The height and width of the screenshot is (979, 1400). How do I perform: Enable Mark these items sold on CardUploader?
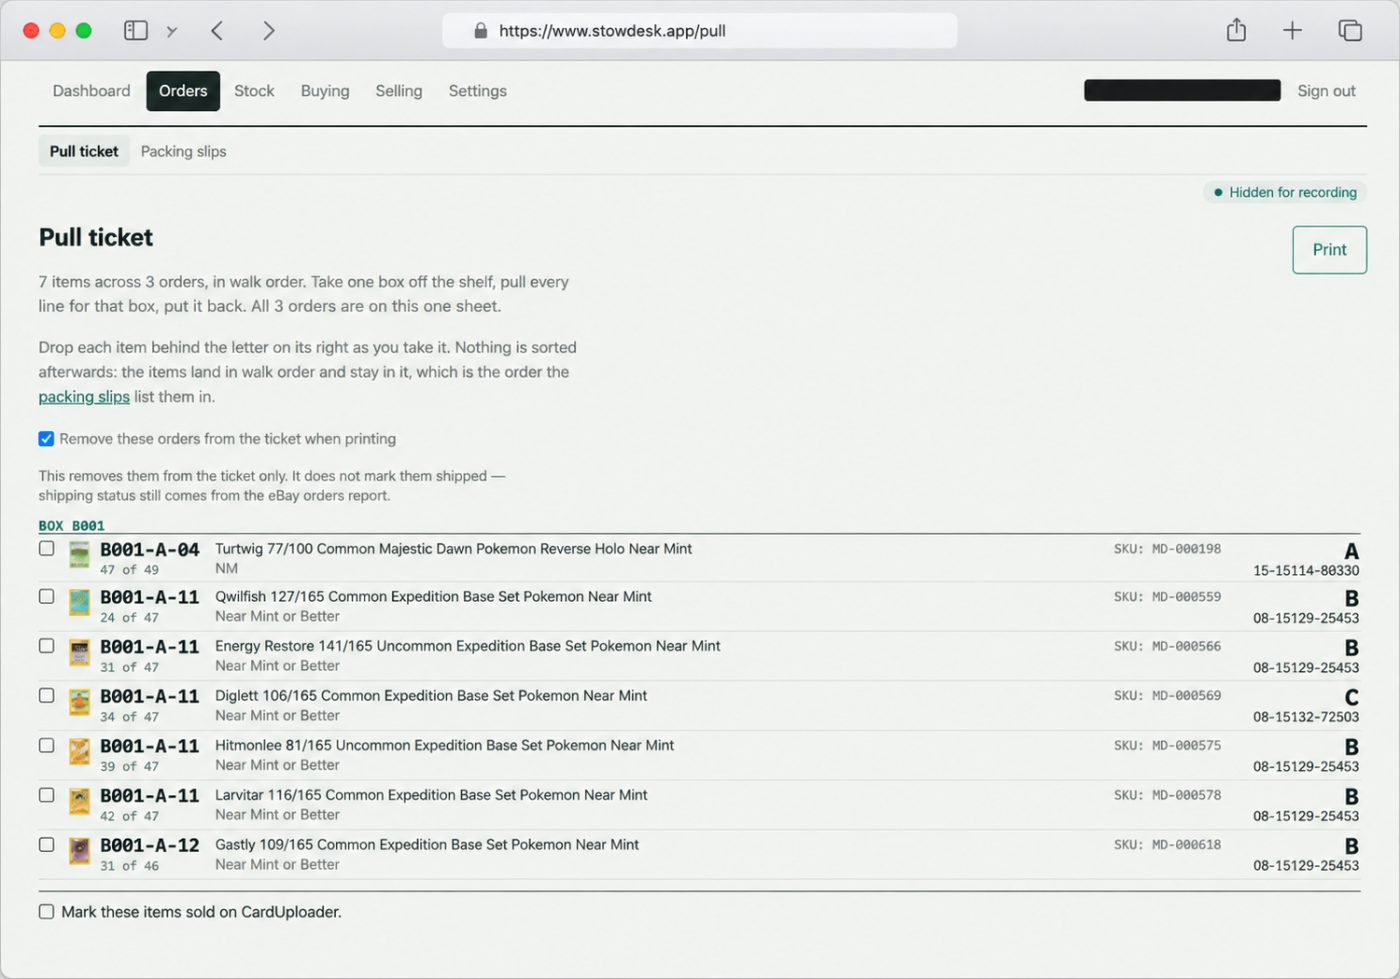point(47,912)
